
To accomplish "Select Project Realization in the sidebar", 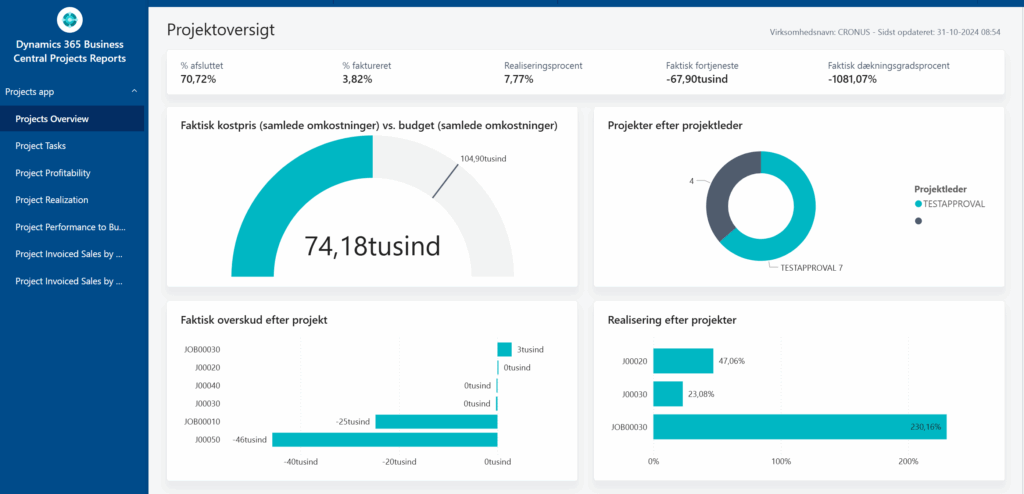I will click(52, 200).
